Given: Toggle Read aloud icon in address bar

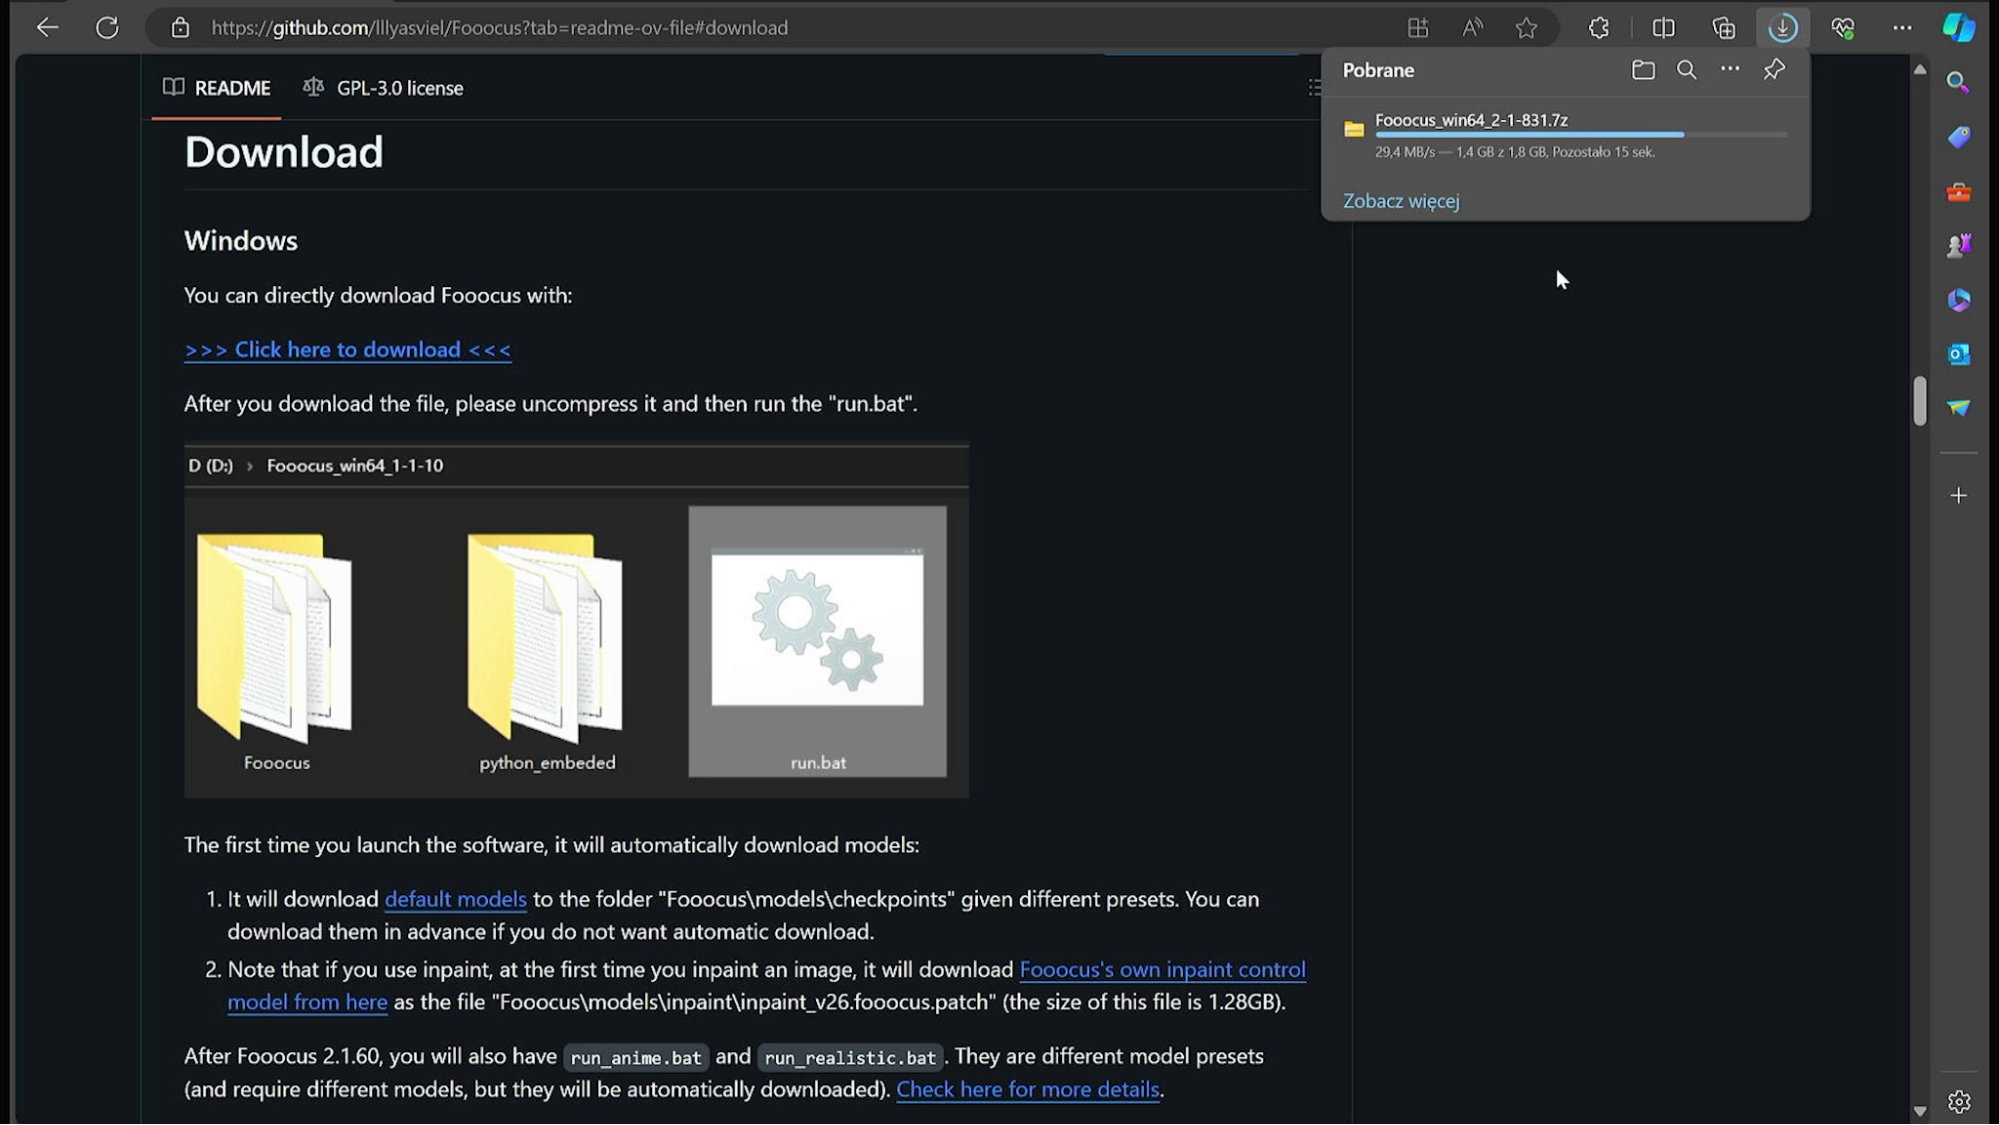Looking at the screenshot, I should 1472,28.
